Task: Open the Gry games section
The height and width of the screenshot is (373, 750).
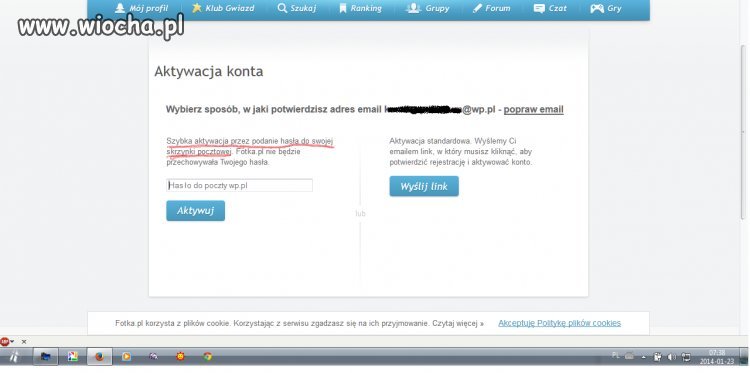Action: coord(606,8)
